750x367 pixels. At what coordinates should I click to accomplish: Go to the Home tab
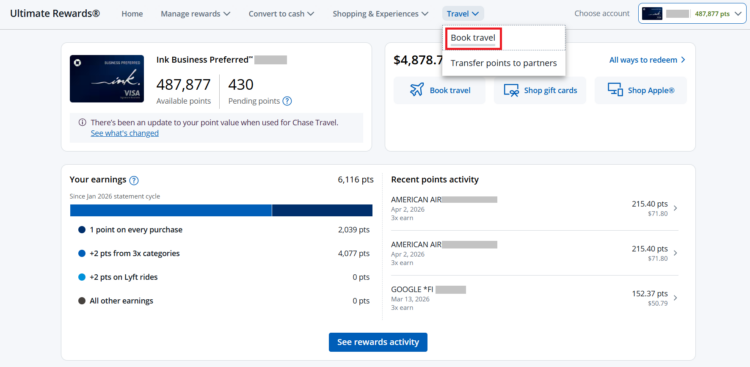[132, 14]
